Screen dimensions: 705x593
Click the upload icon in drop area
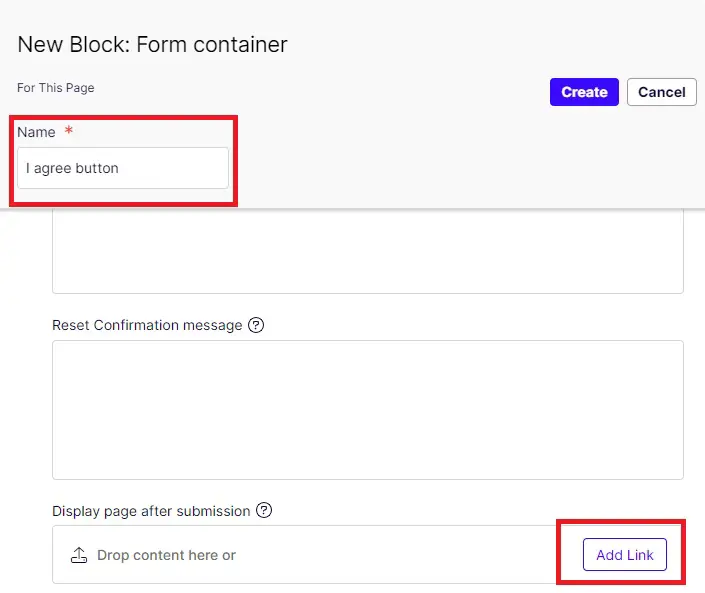coord(79,555)
